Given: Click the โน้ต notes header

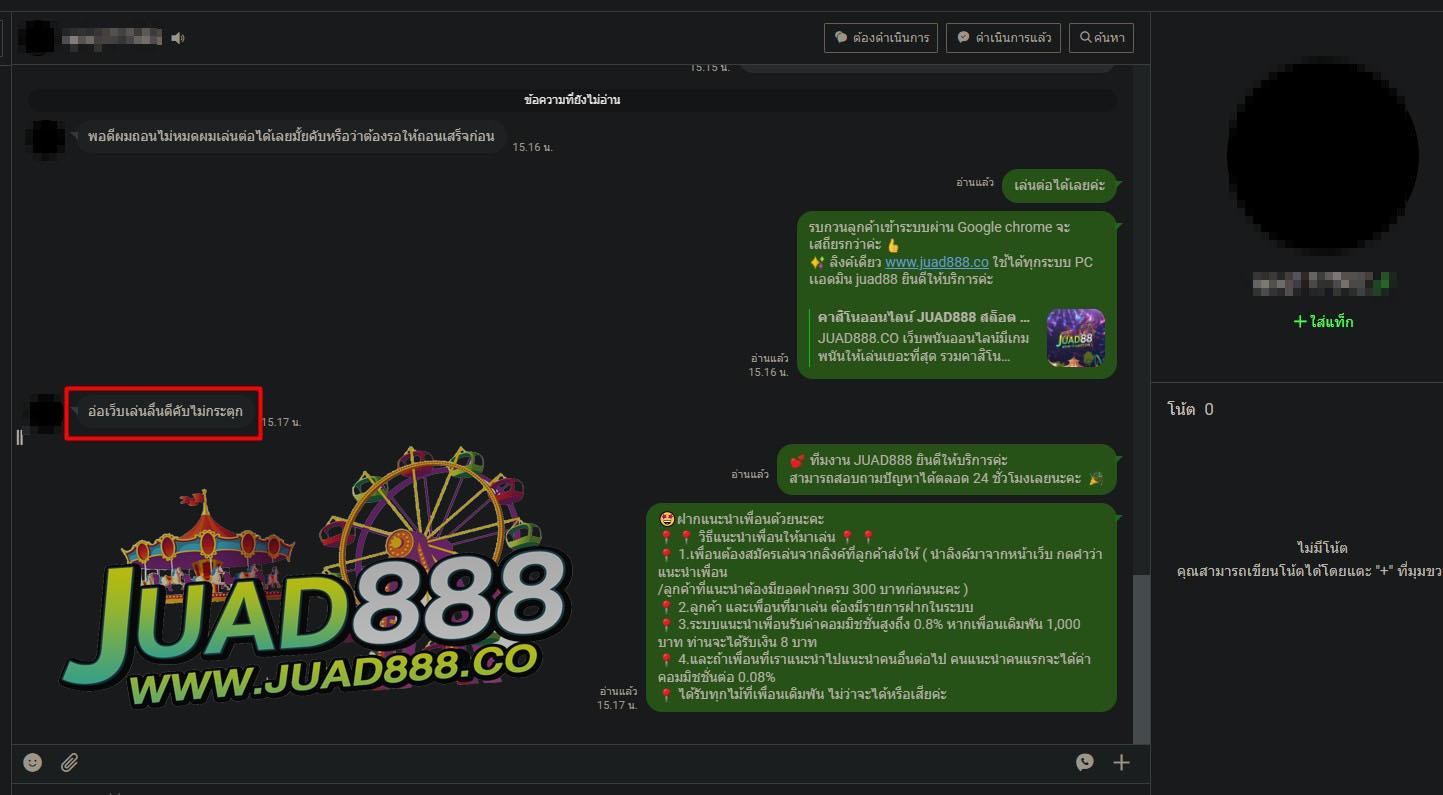Looking at the screenshot, I should click(x=1190, y=409).
